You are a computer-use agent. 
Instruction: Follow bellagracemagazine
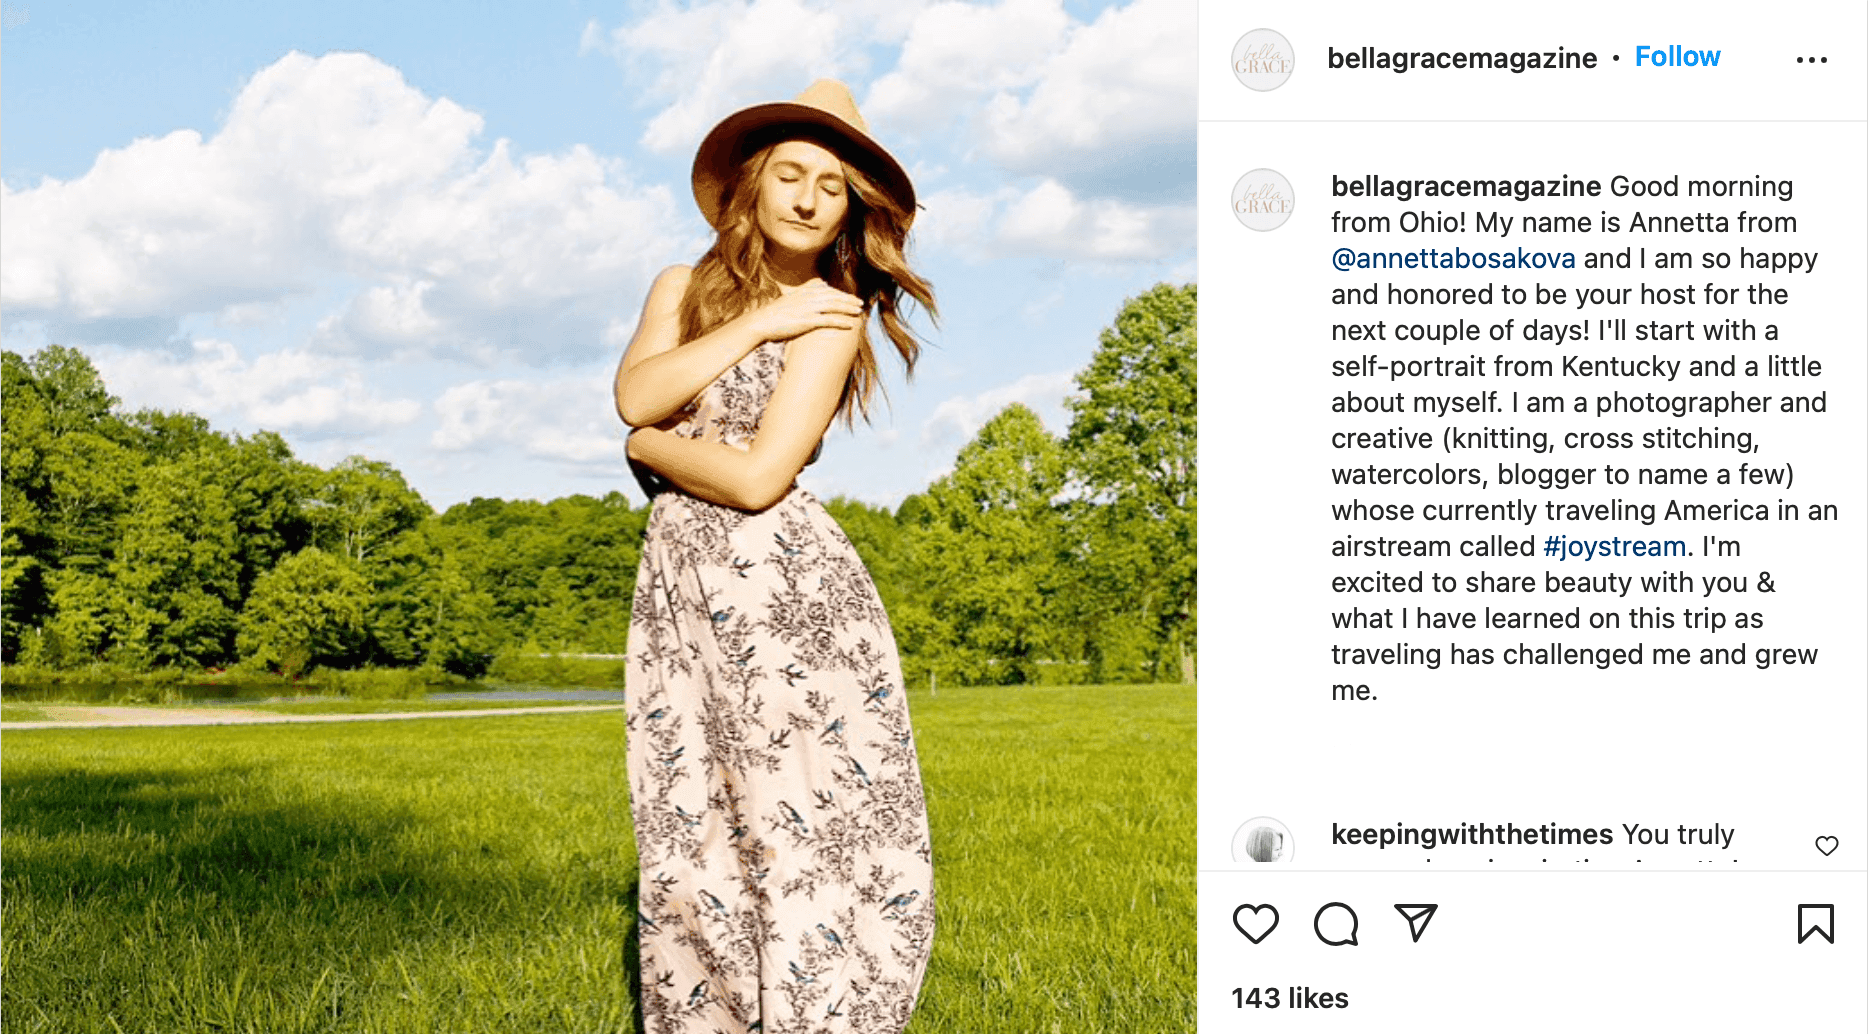click(x=1677, y=56)
